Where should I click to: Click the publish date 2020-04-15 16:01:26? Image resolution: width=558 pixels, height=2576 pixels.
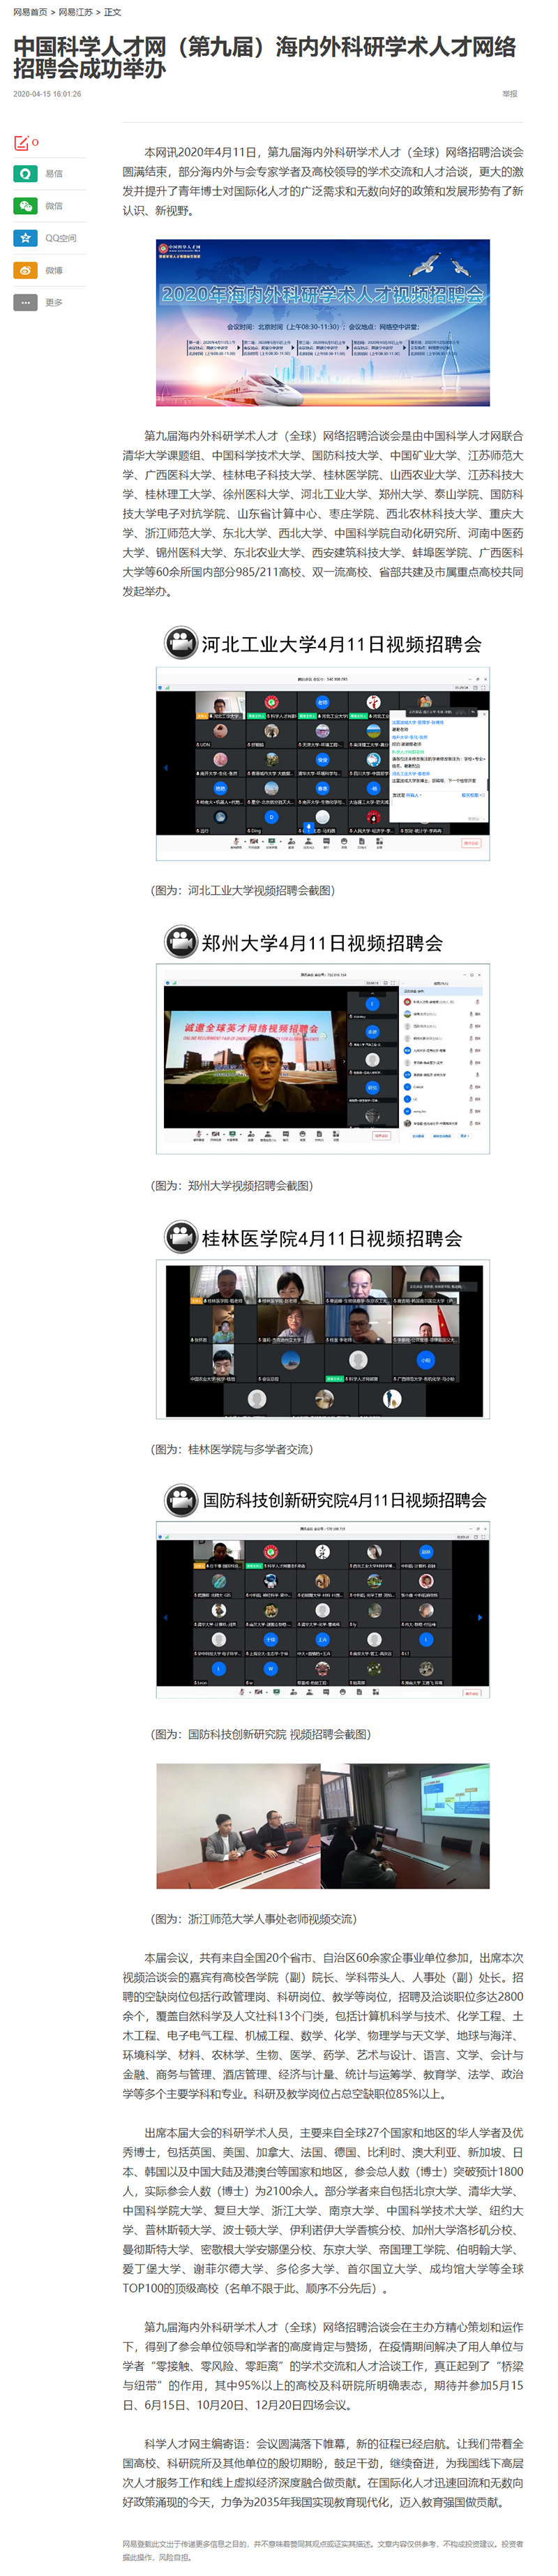point(47,94)
